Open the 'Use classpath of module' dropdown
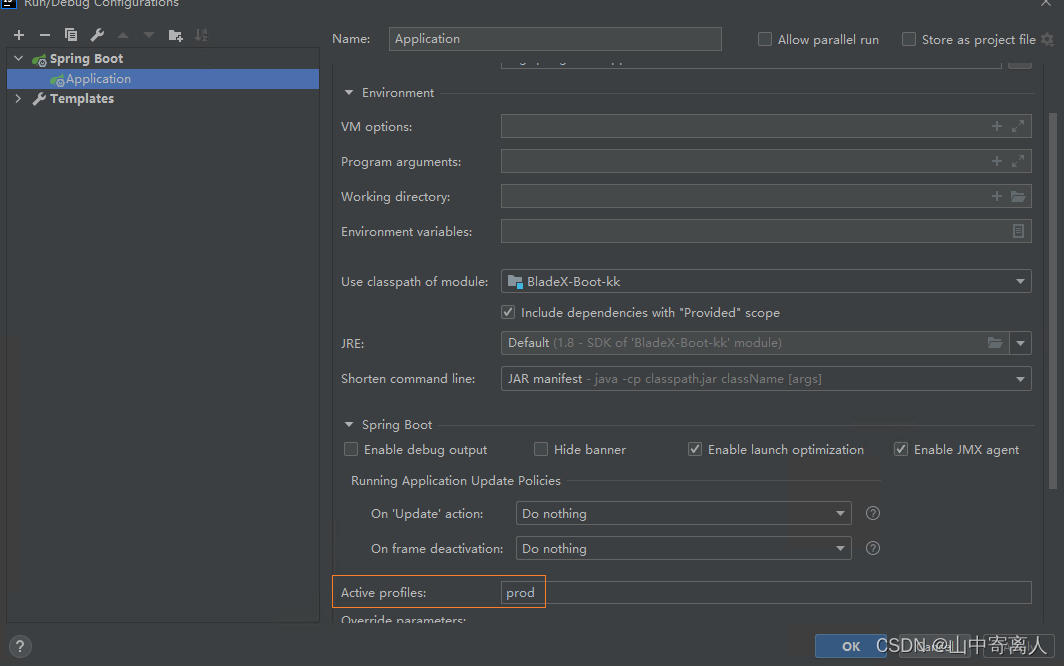 [1018, 281]
